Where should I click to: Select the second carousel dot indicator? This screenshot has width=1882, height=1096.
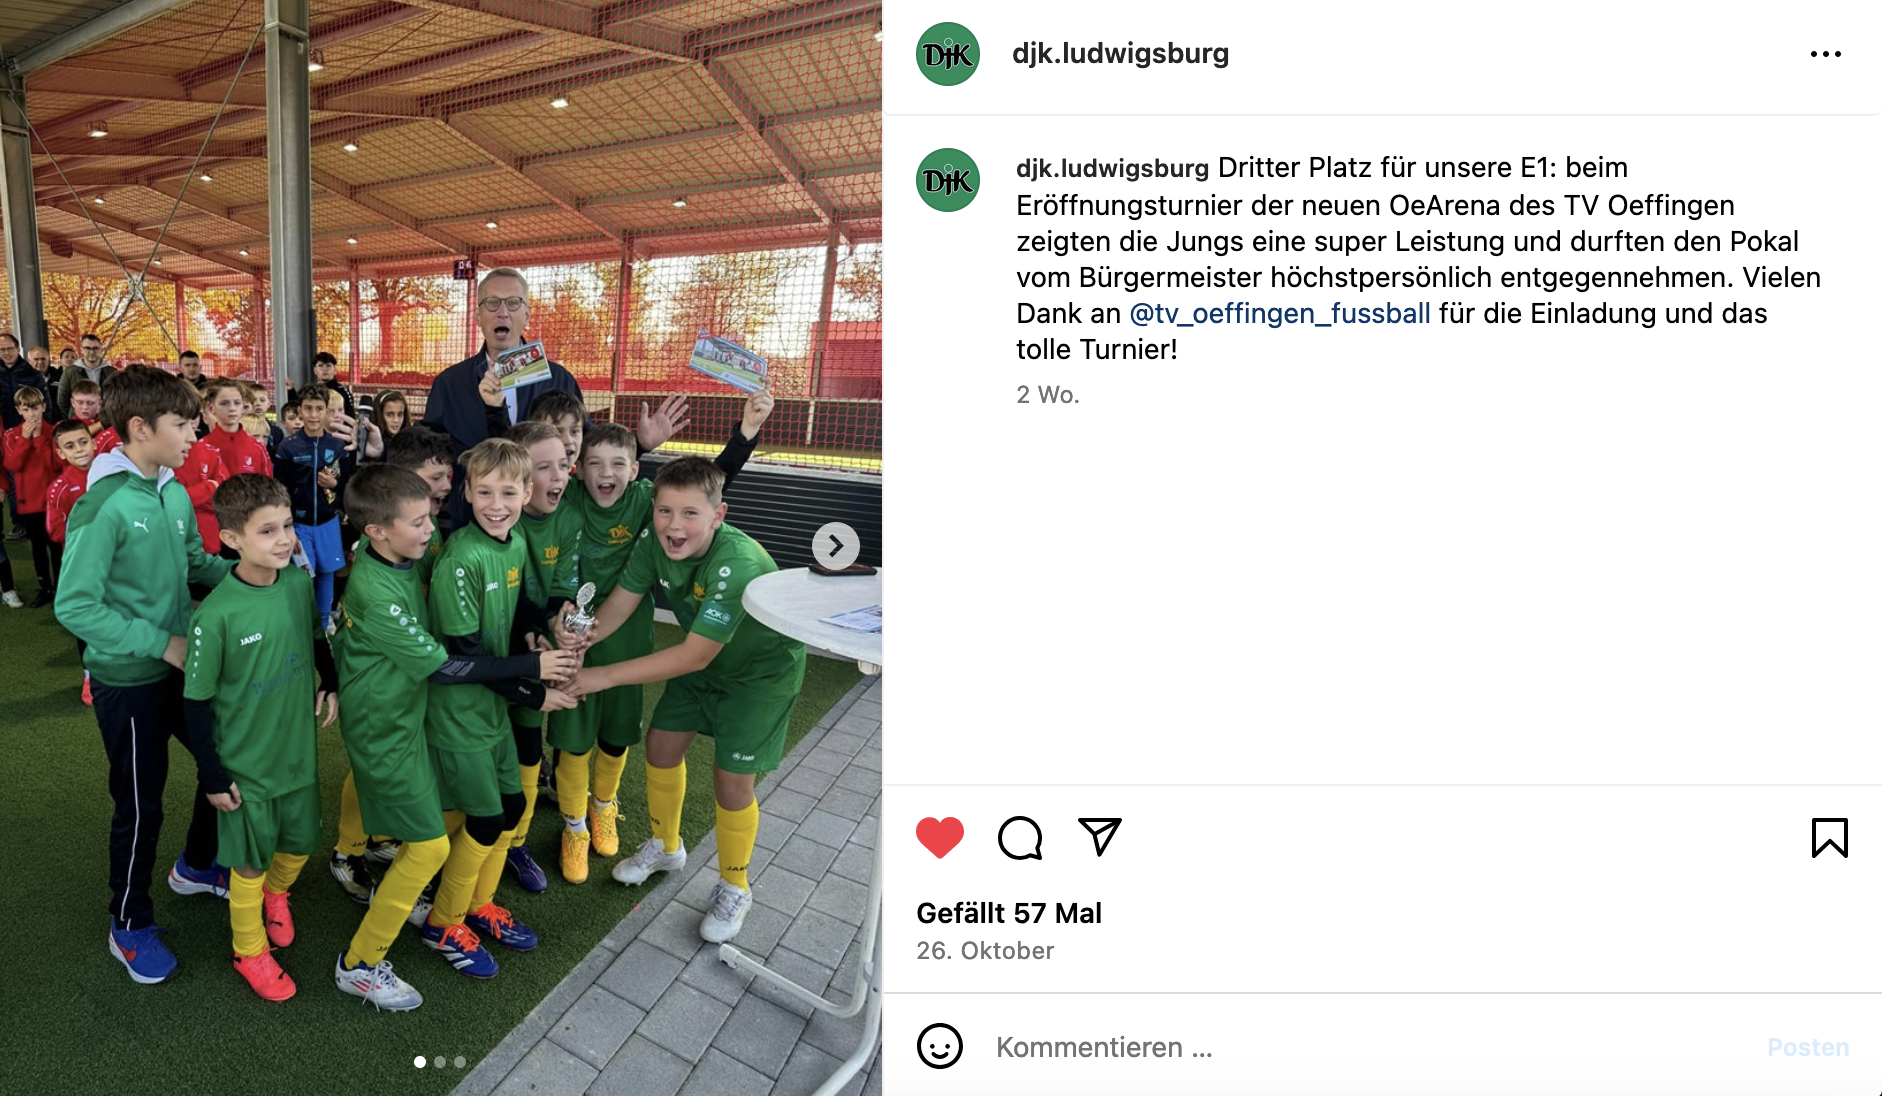tap(440, 1062)
